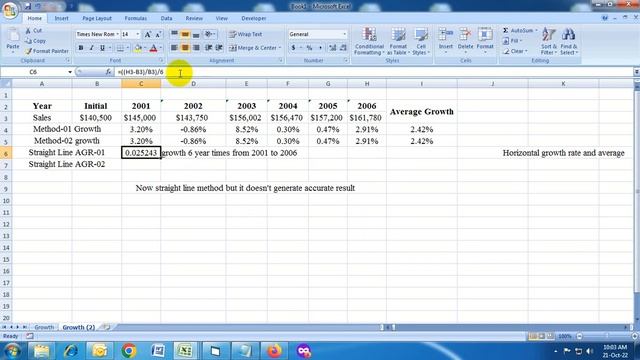Viewport: 640px width, 360px height.
Task: Toggle Underline formatting
Action: [102, 48]
